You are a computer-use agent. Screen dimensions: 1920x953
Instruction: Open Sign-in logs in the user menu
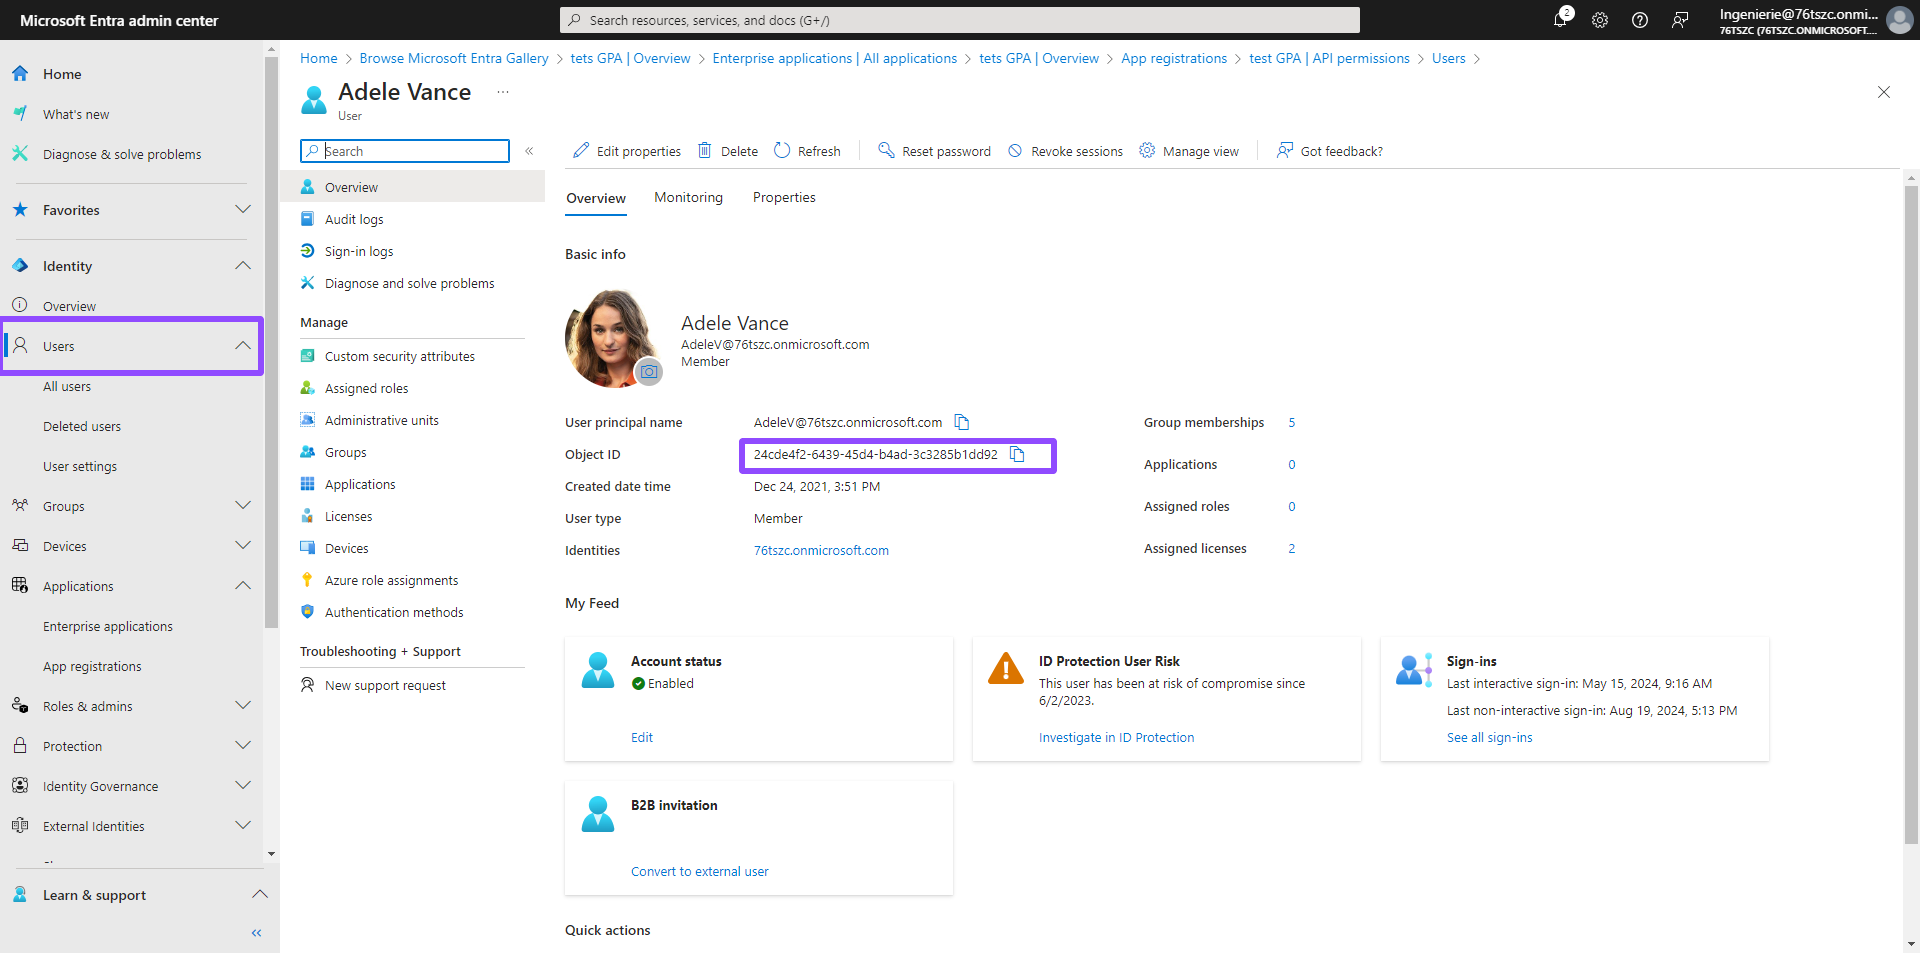tap(359, 251)
